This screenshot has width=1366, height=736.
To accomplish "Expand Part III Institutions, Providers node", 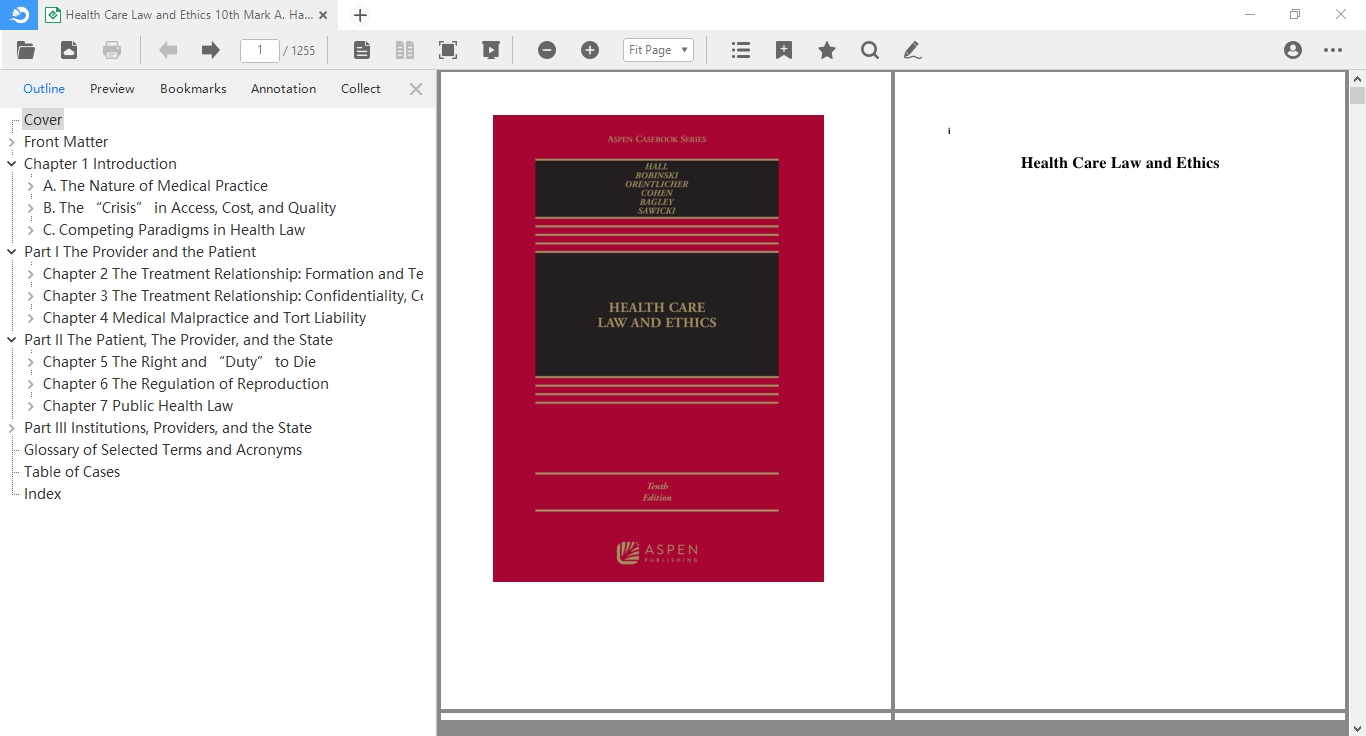I will tap(12, 428).
